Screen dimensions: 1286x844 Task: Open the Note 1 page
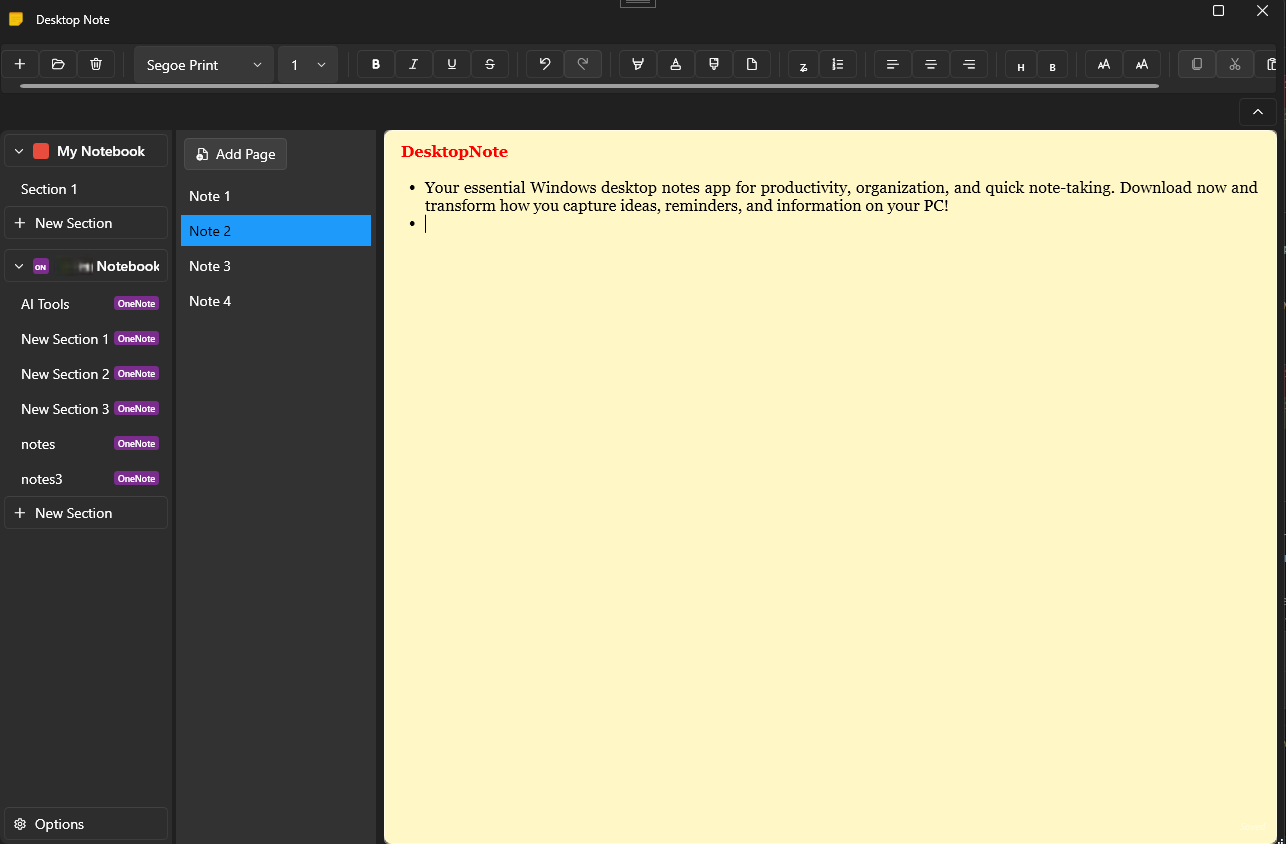point(276,196)
